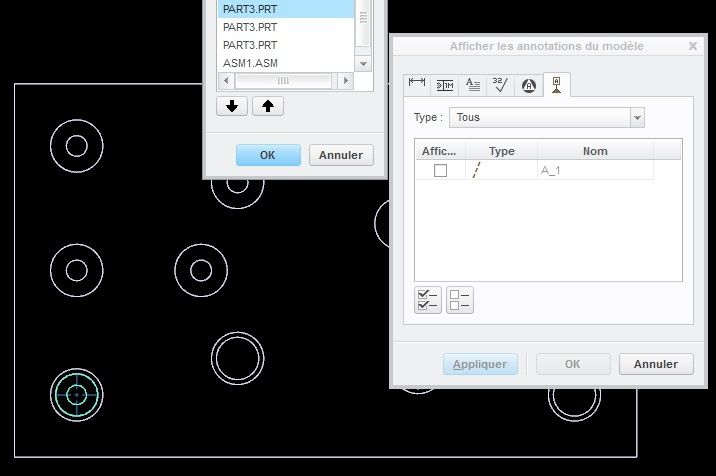The image size is (716, 476).
Task: Click OK in annotations dialog
Action: click(x=573, y=364)
